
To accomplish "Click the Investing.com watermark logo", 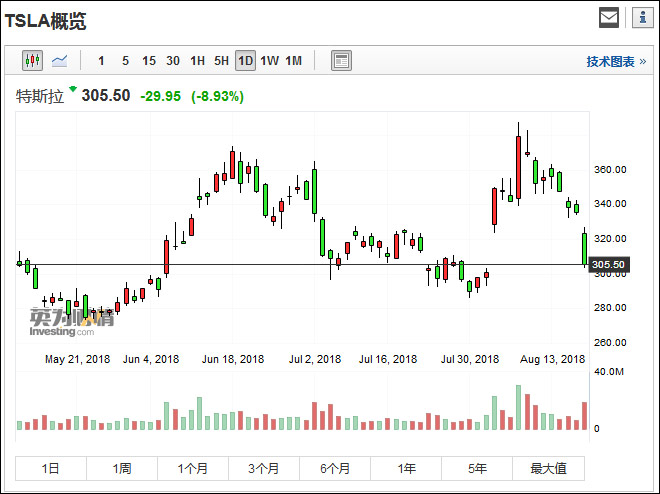I will click(72, 323).
